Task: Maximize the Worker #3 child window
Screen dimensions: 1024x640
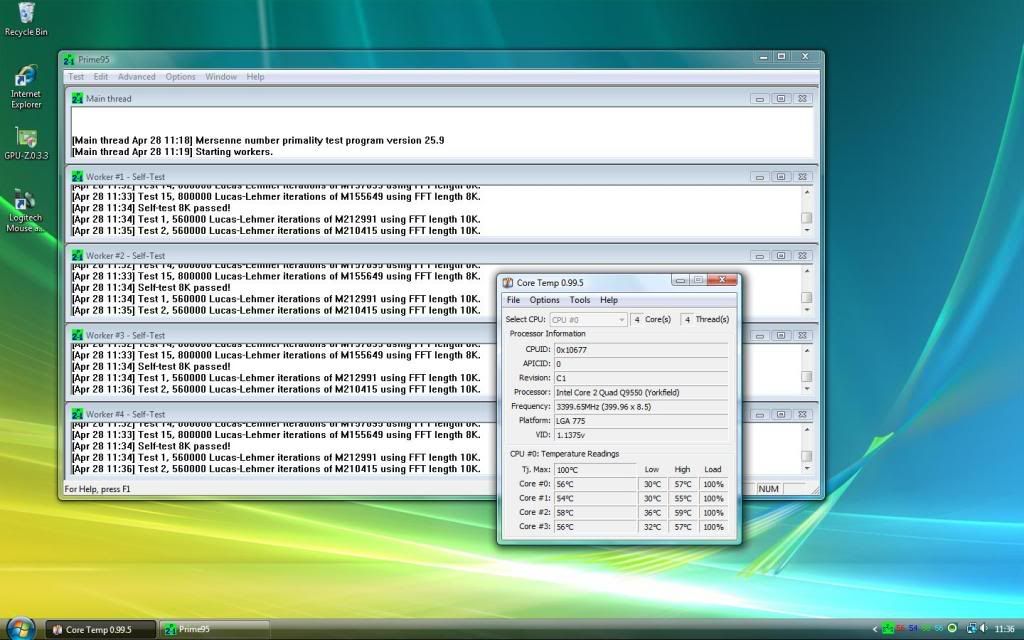Action: click(x=780, y=336)
